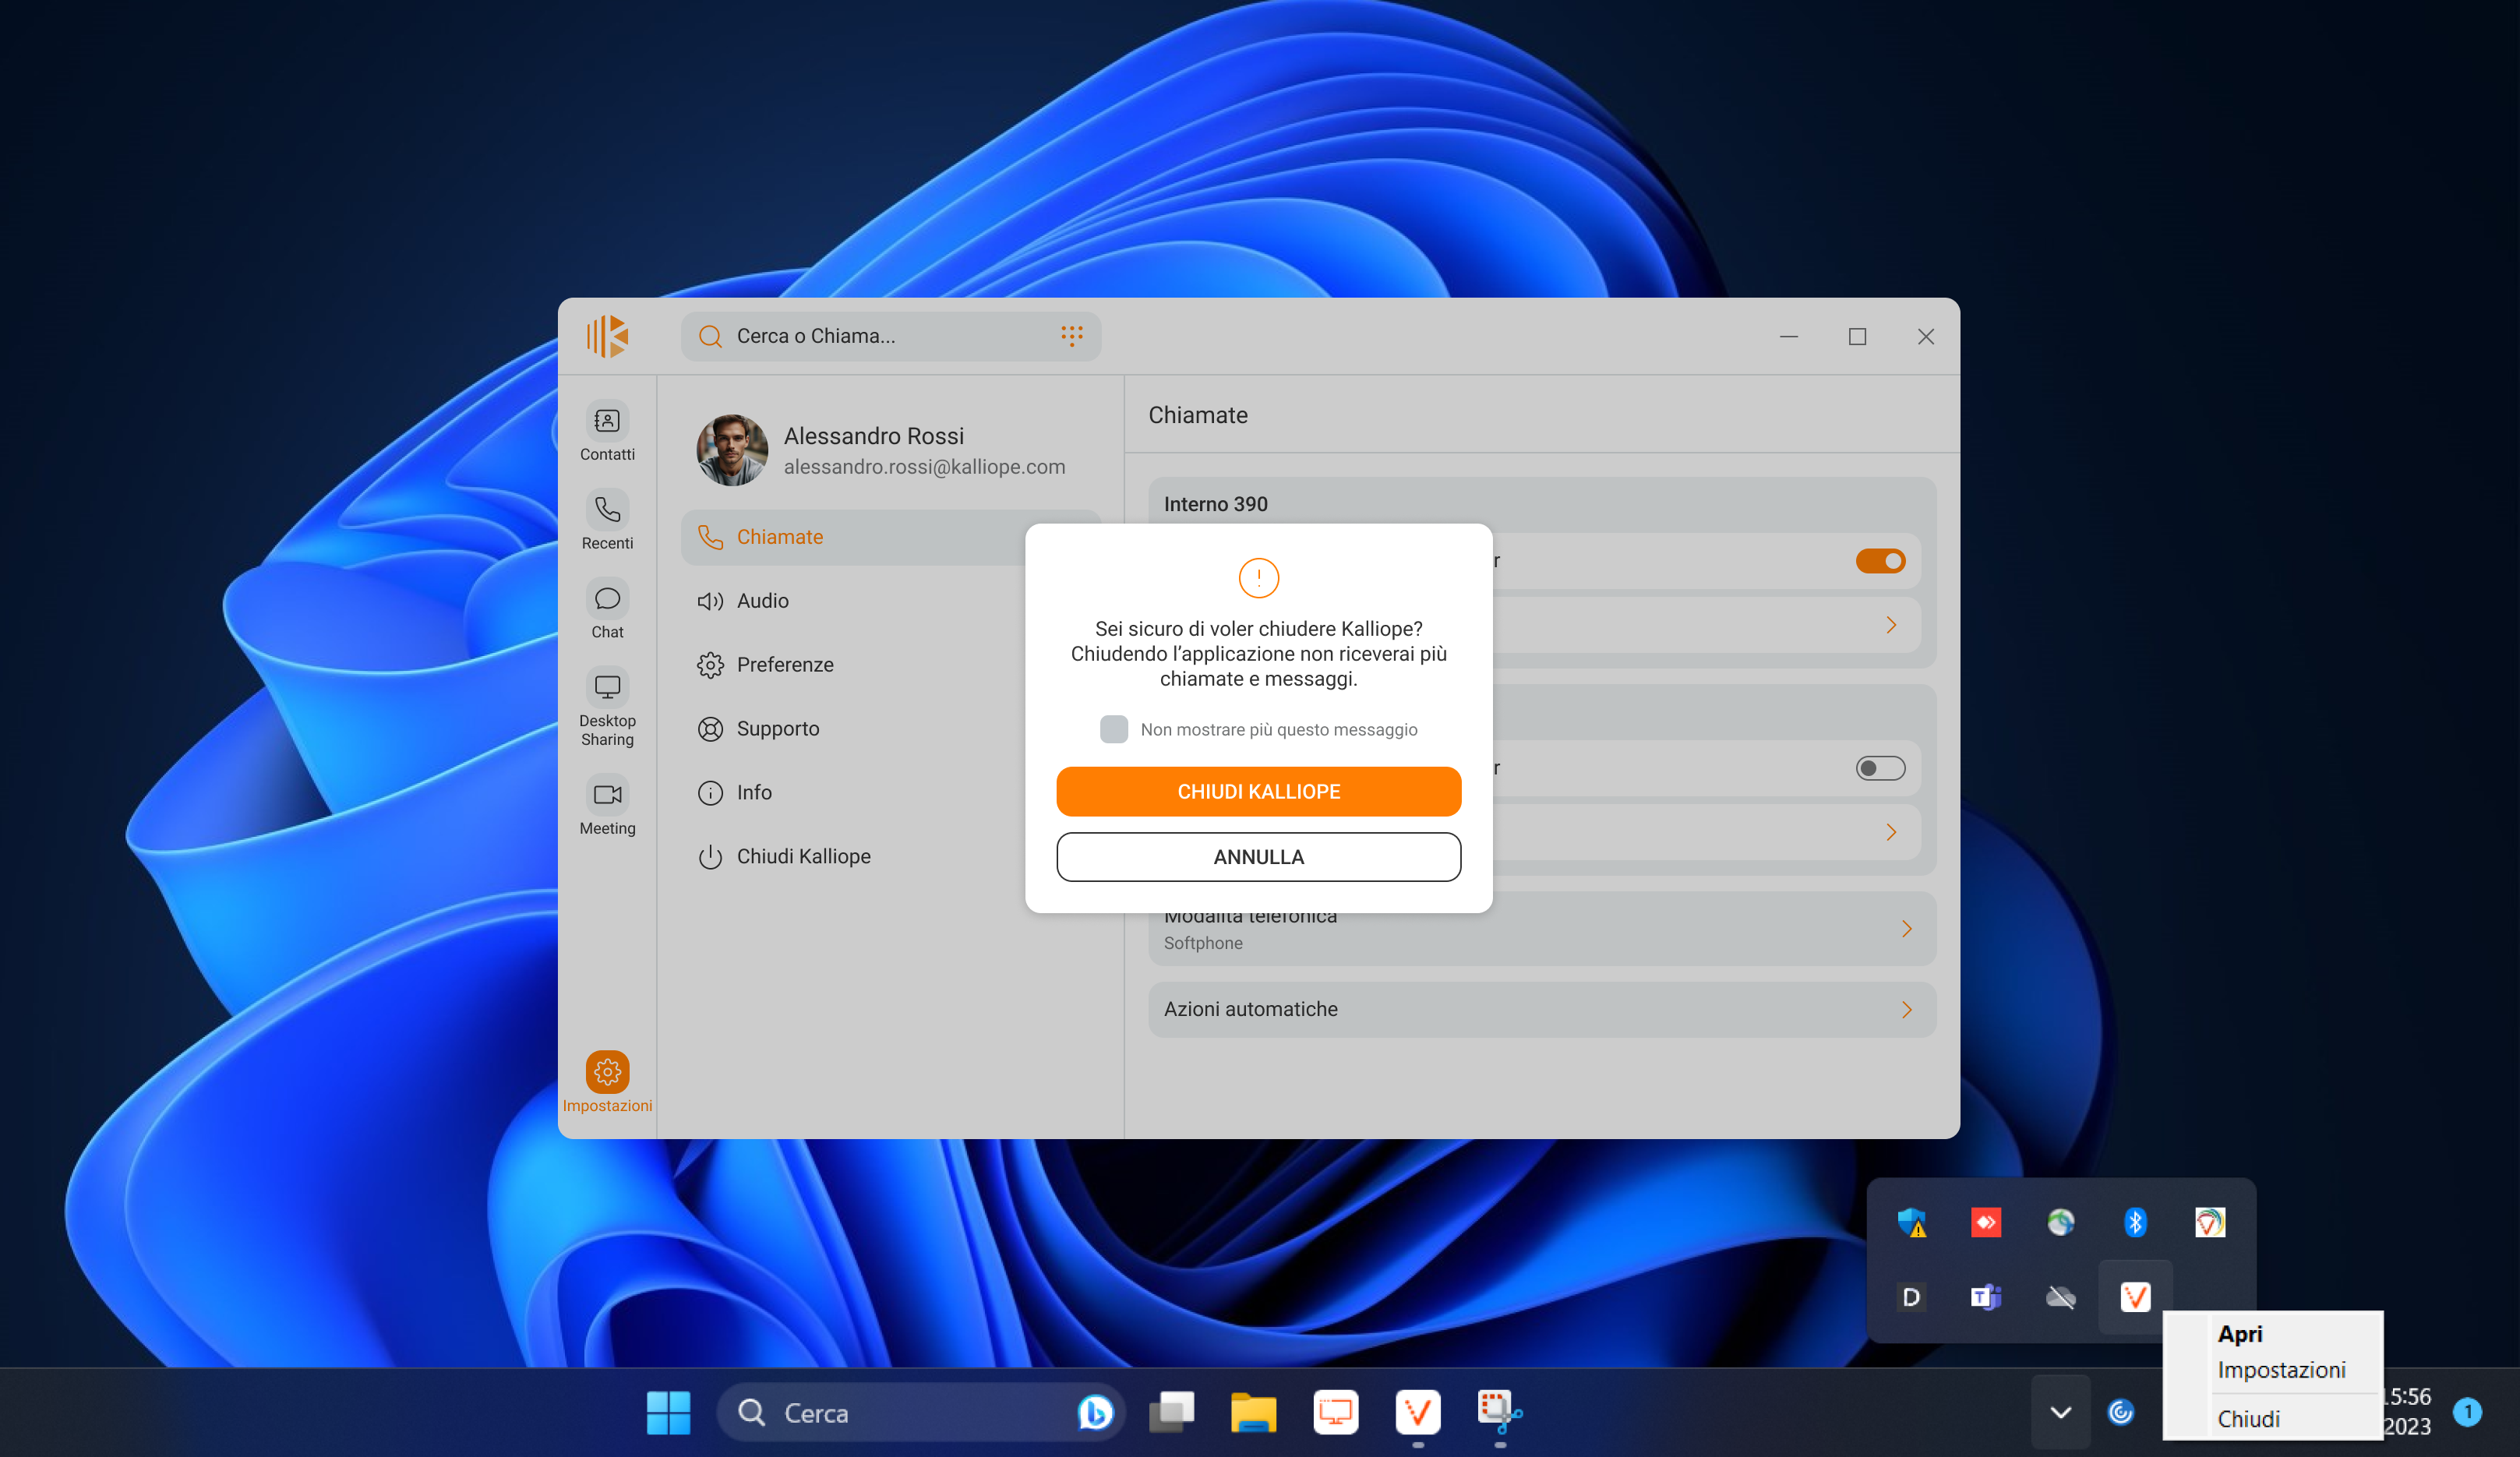Maximize the Kalliope window
The height and width of the screenshot is (1457, 2520).
(1857, 337)
